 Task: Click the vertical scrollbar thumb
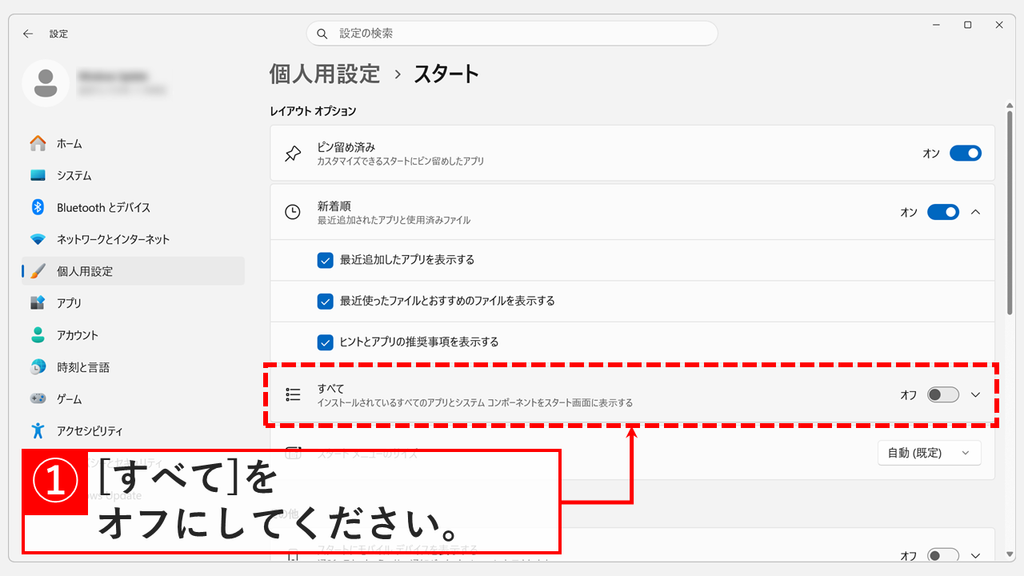pyautogui.click(x=1010, y=214)
